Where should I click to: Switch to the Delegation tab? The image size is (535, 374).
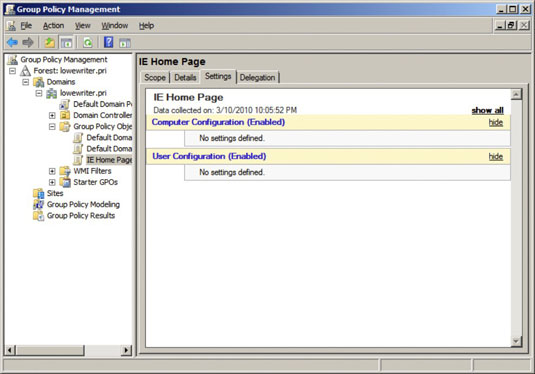click(257, 77)
